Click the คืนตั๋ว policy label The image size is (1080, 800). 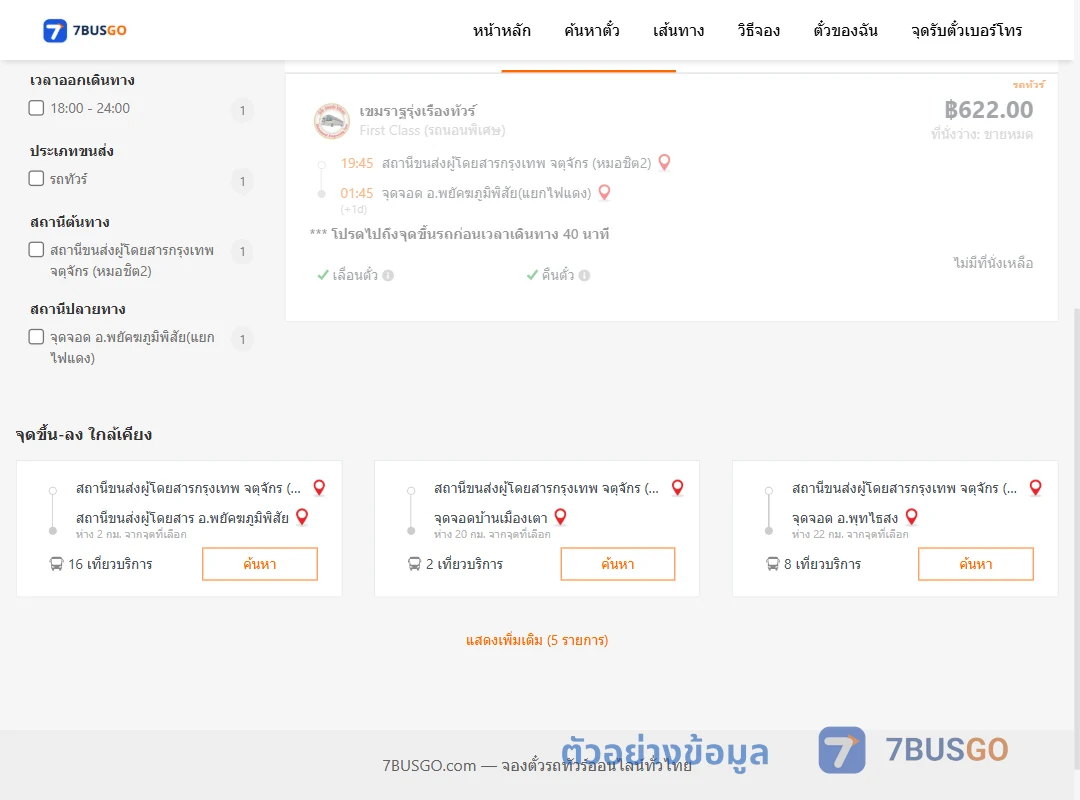point(557,276)
